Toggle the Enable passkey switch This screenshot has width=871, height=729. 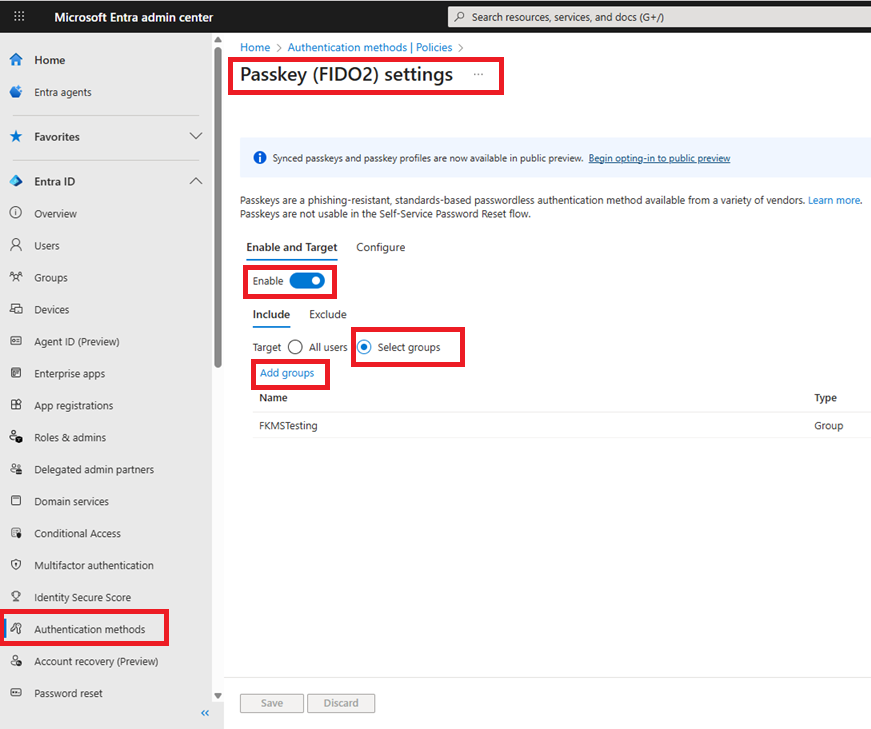307,281
